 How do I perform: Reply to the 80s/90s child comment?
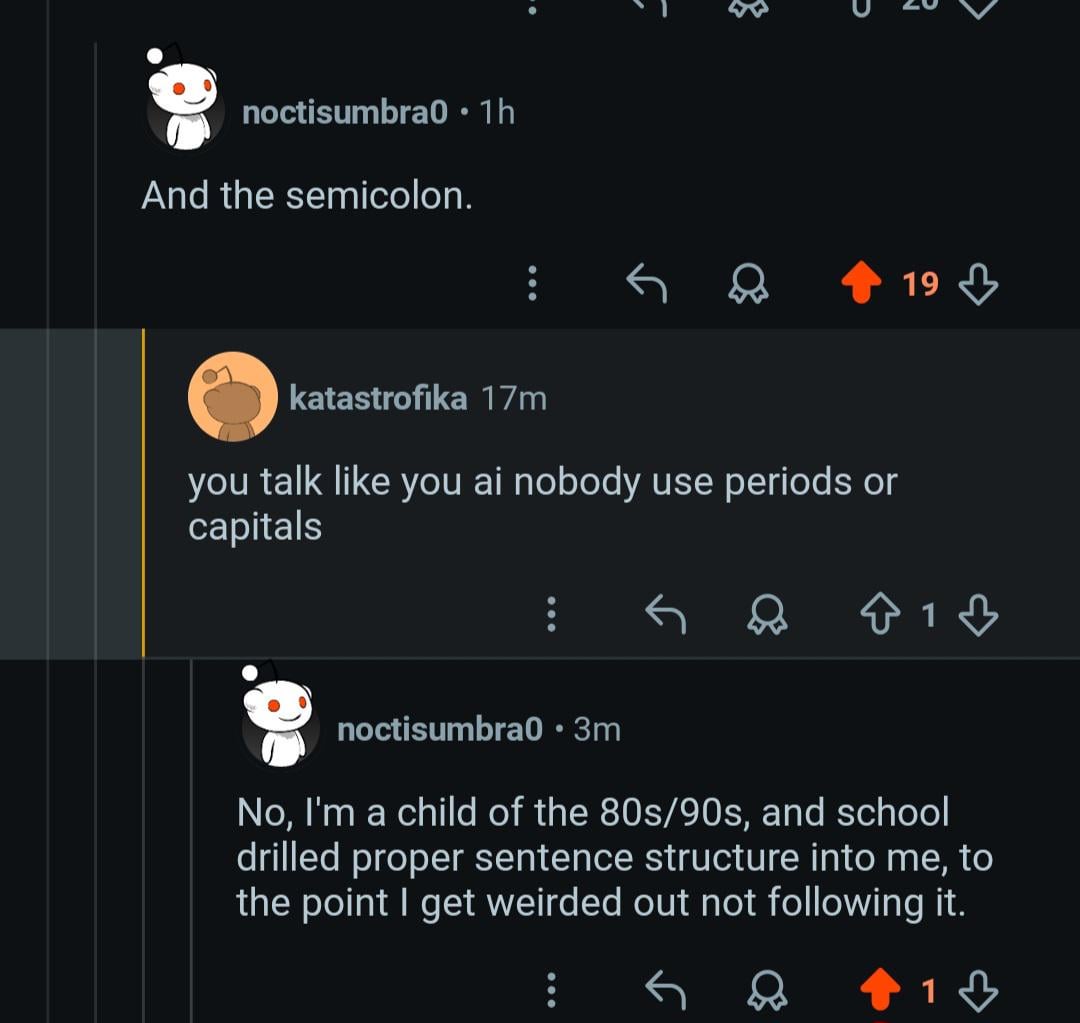click(665, 989)
